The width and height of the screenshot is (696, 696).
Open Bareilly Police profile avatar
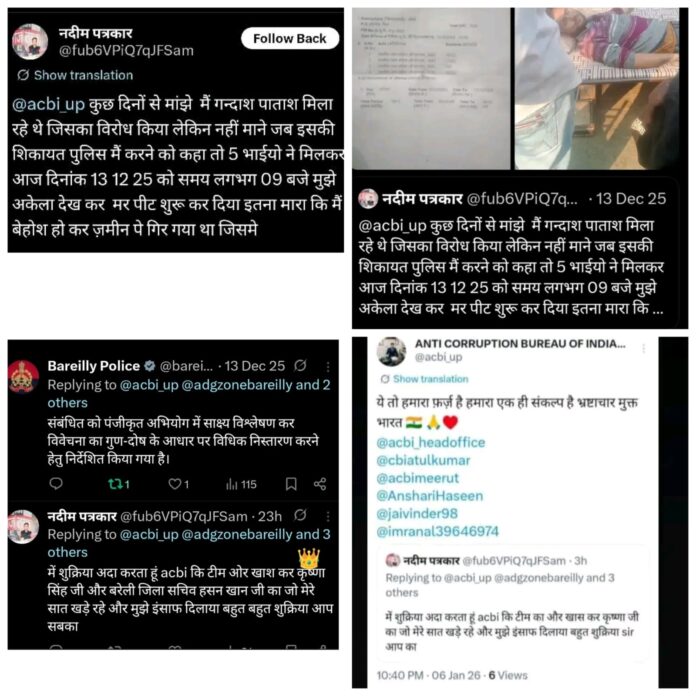click(23, 377)
